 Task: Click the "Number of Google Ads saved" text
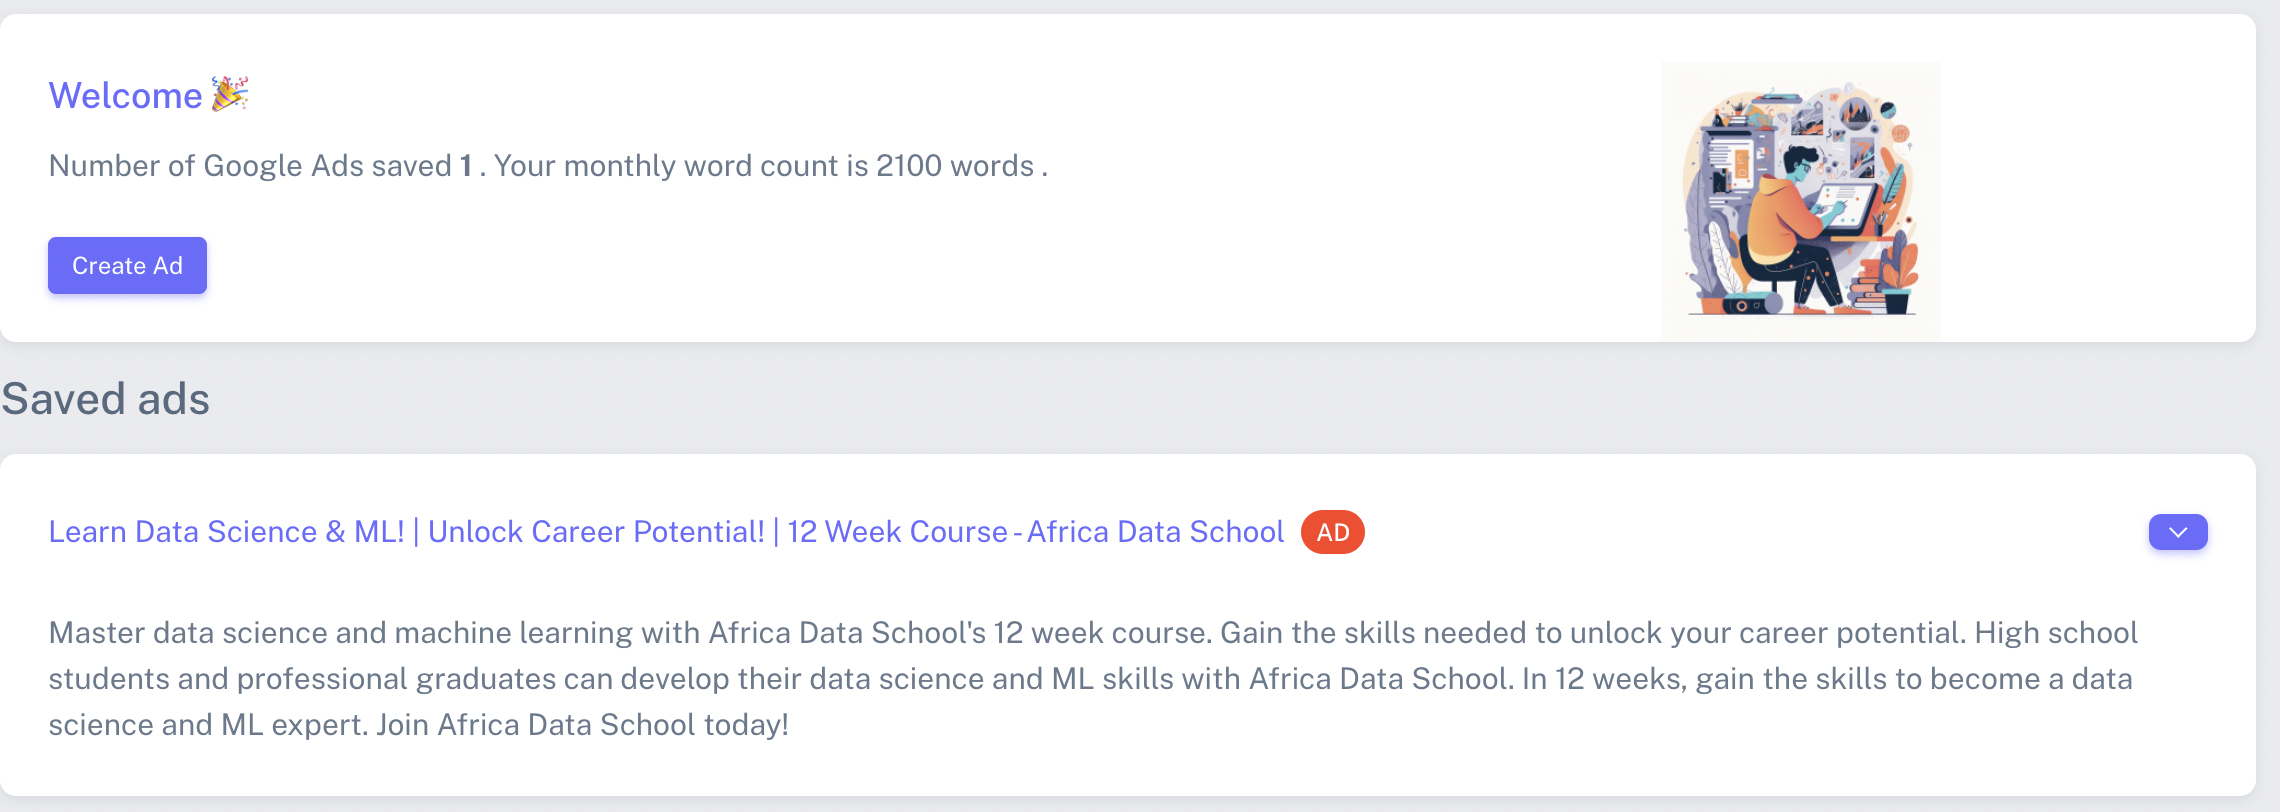pyautogui.click(x=250, y=166)
